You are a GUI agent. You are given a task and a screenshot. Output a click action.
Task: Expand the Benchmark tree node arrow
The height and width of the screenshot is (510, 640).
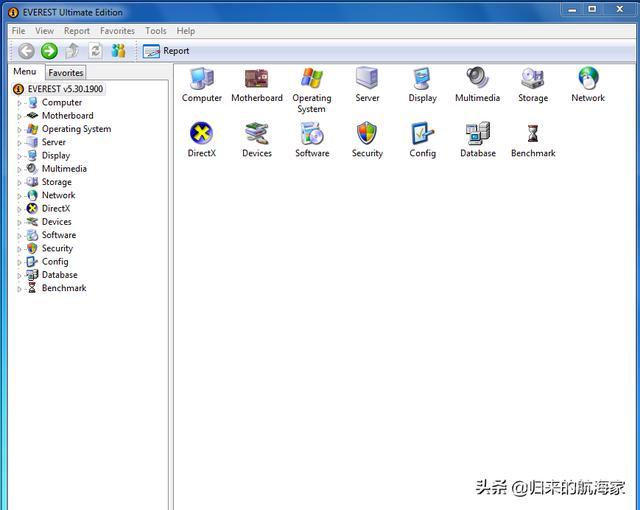coord(19,289)
